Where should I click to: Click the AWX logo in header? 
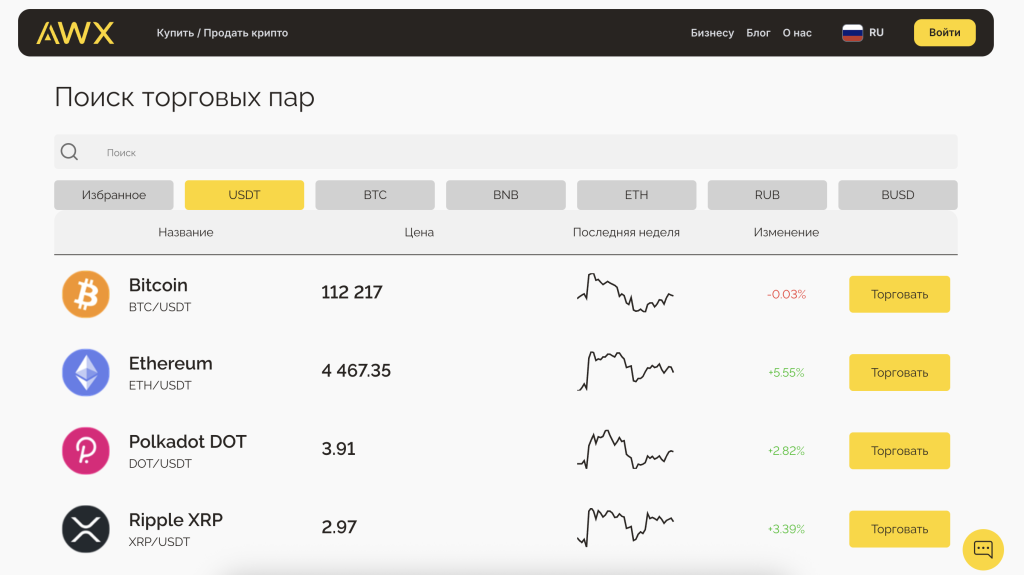click(75, 33)
